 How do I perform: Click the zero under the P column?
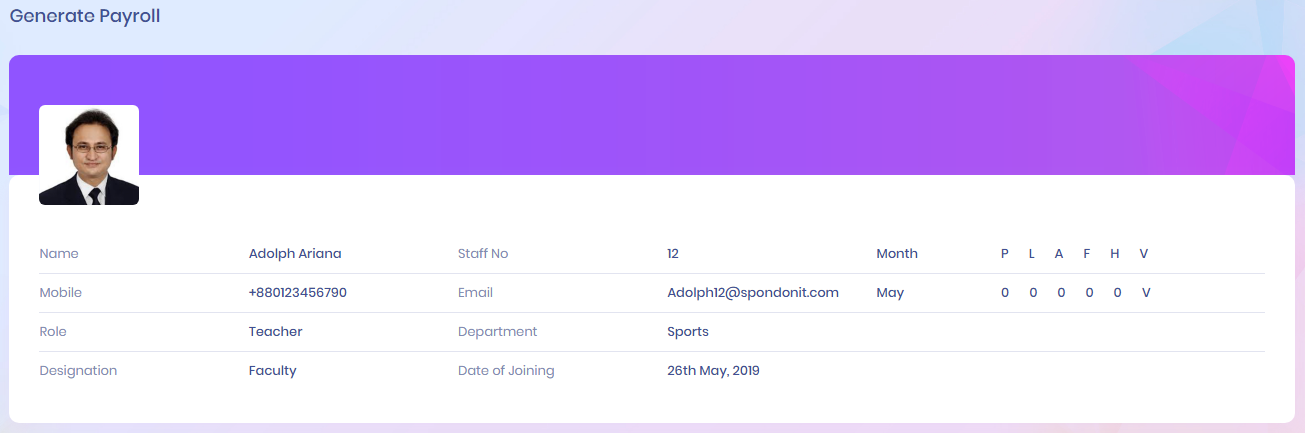pyautogui.click(x=1005, y=293)
